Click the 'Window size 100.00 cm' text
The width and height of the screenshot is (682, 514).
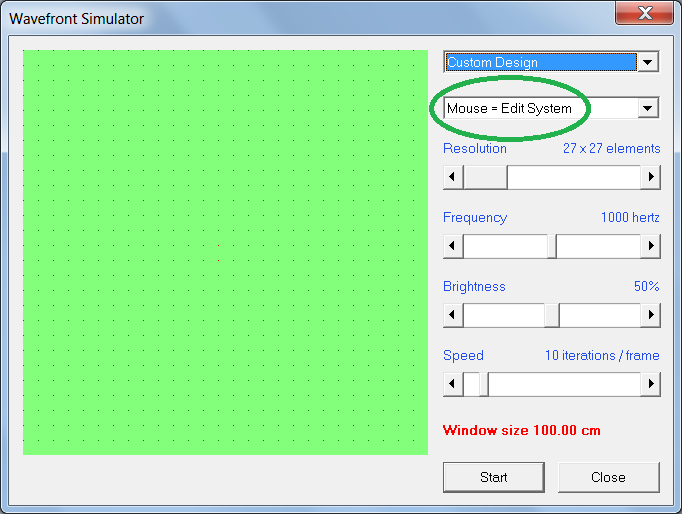pyautogui.click(x=522, y=430)
